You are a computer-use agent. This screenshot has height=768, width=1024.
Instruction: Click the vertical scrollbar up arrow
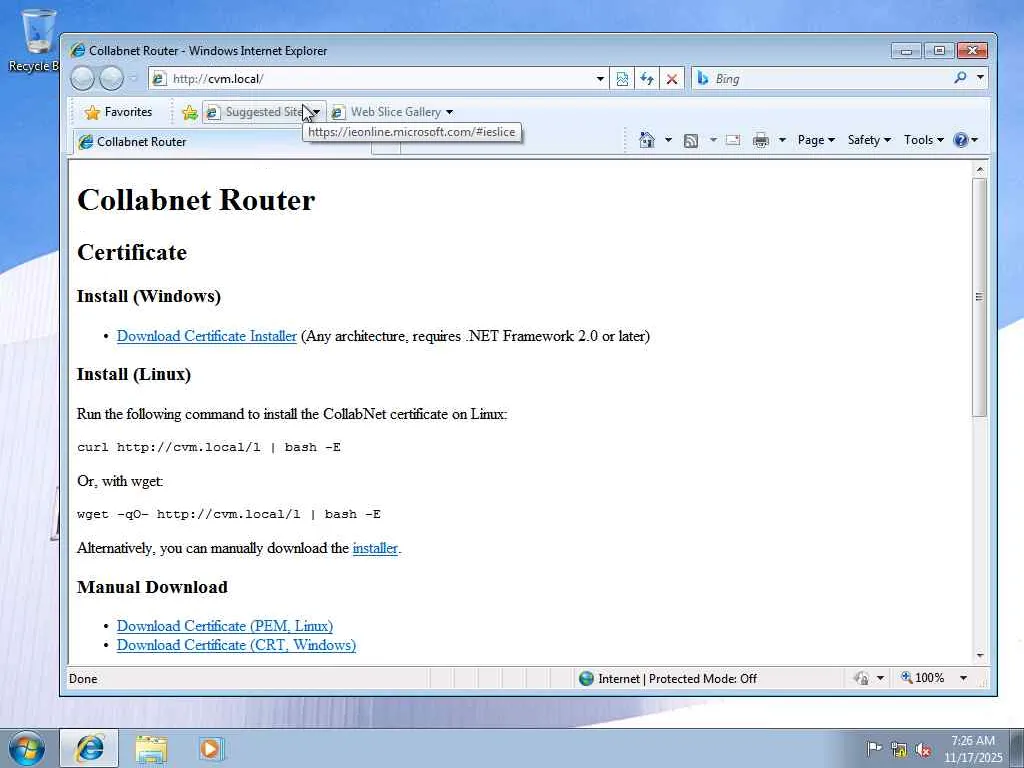click(979, 170)
